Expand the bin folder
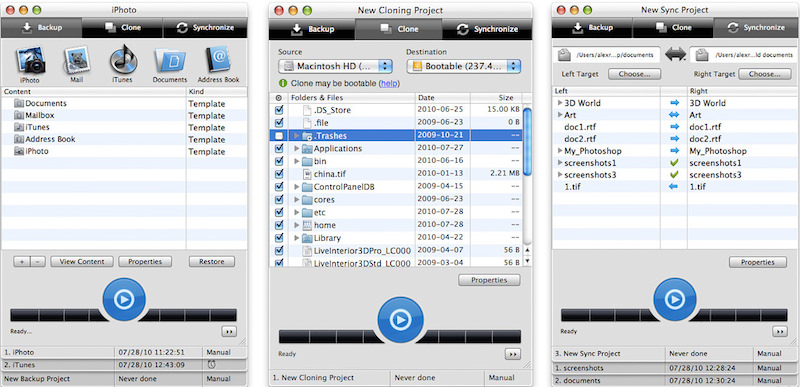Viewport: 800px width, 387px height. [x=296, y=161]
